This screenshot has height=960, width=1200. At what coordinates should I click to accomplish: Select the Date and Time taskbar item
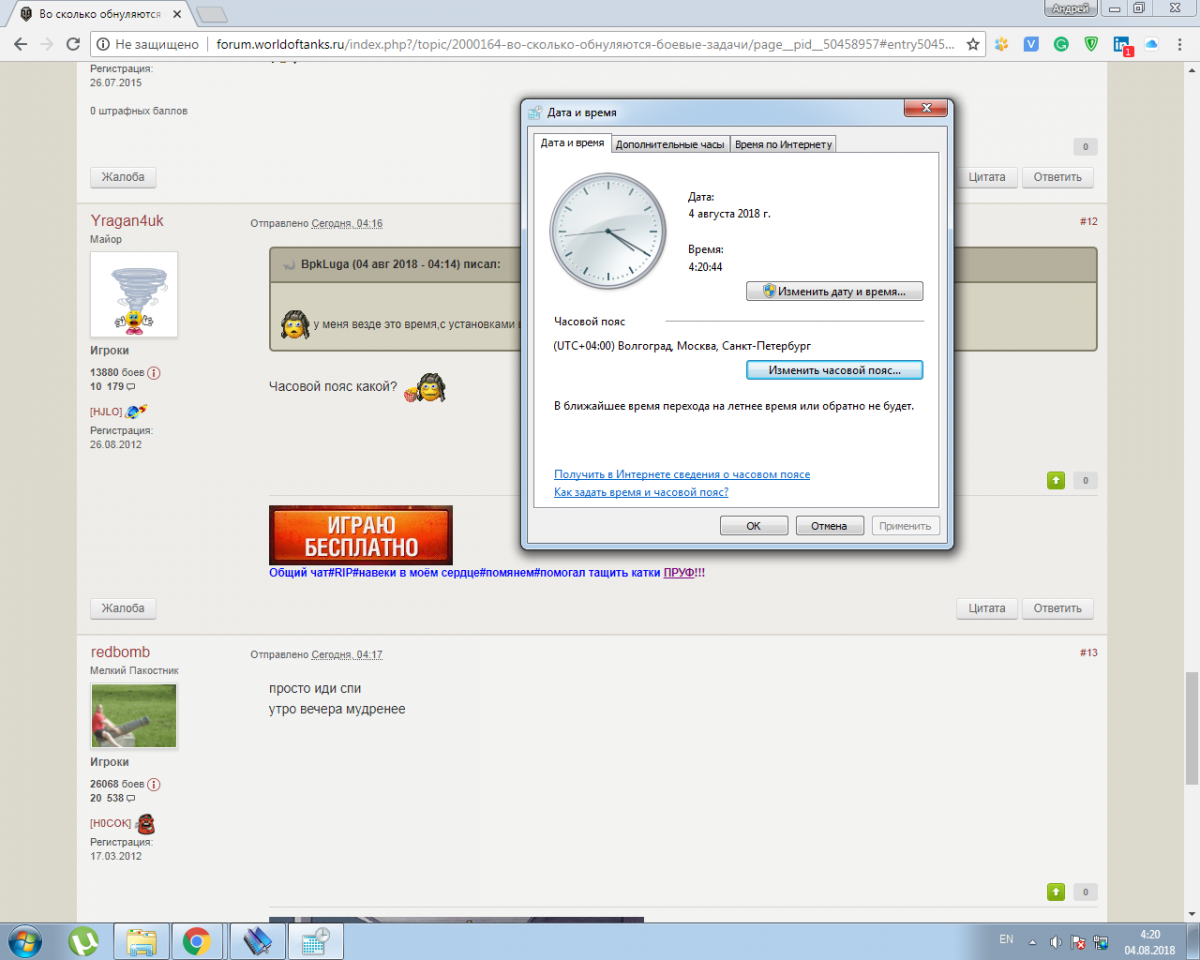[x=316, y=941]
